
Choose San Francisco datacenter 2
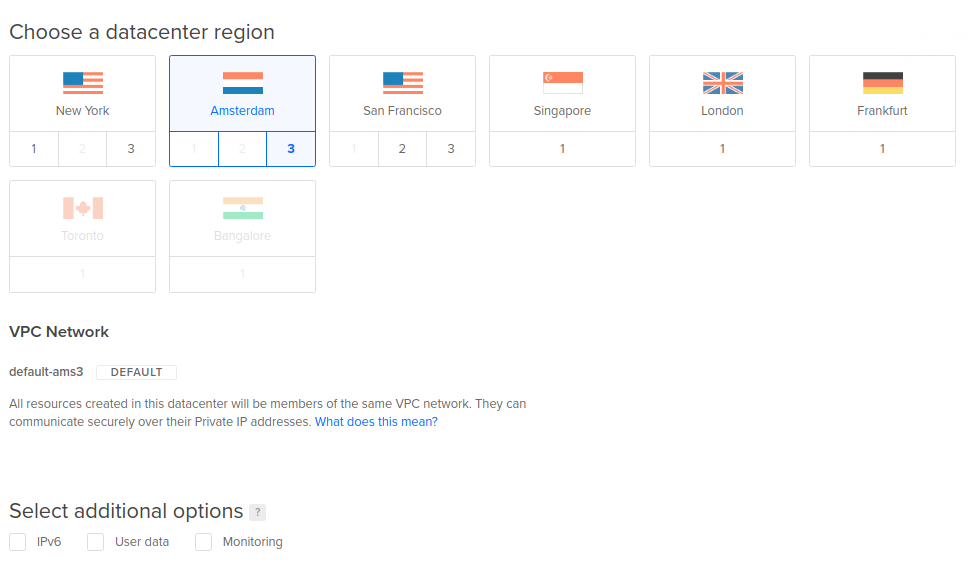tap(402, 149)
